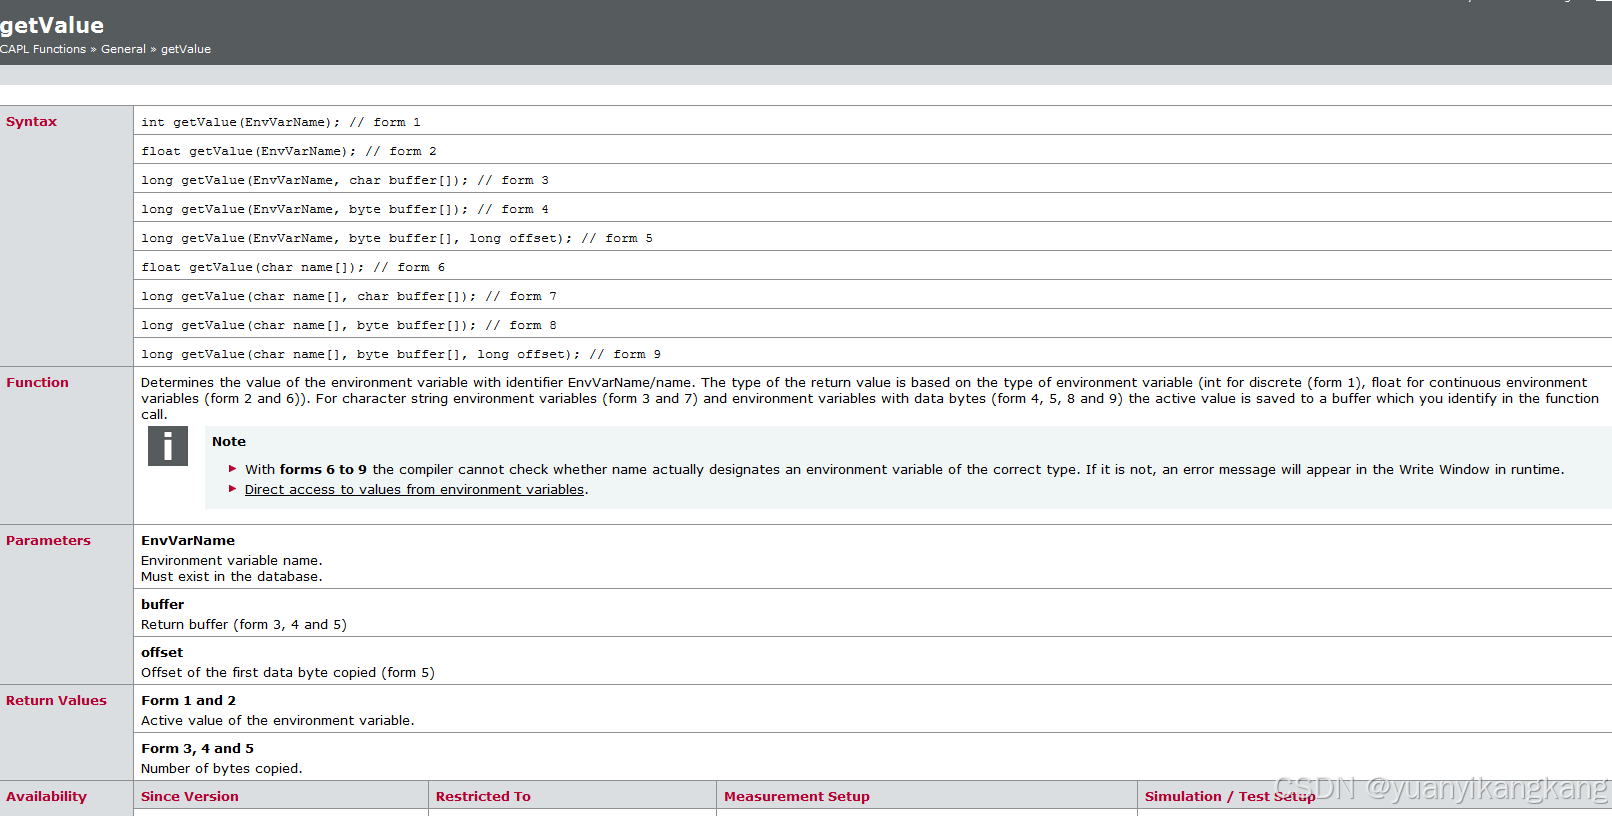Click the 'Measurement Setup' column header

click(x=797, y=797)
